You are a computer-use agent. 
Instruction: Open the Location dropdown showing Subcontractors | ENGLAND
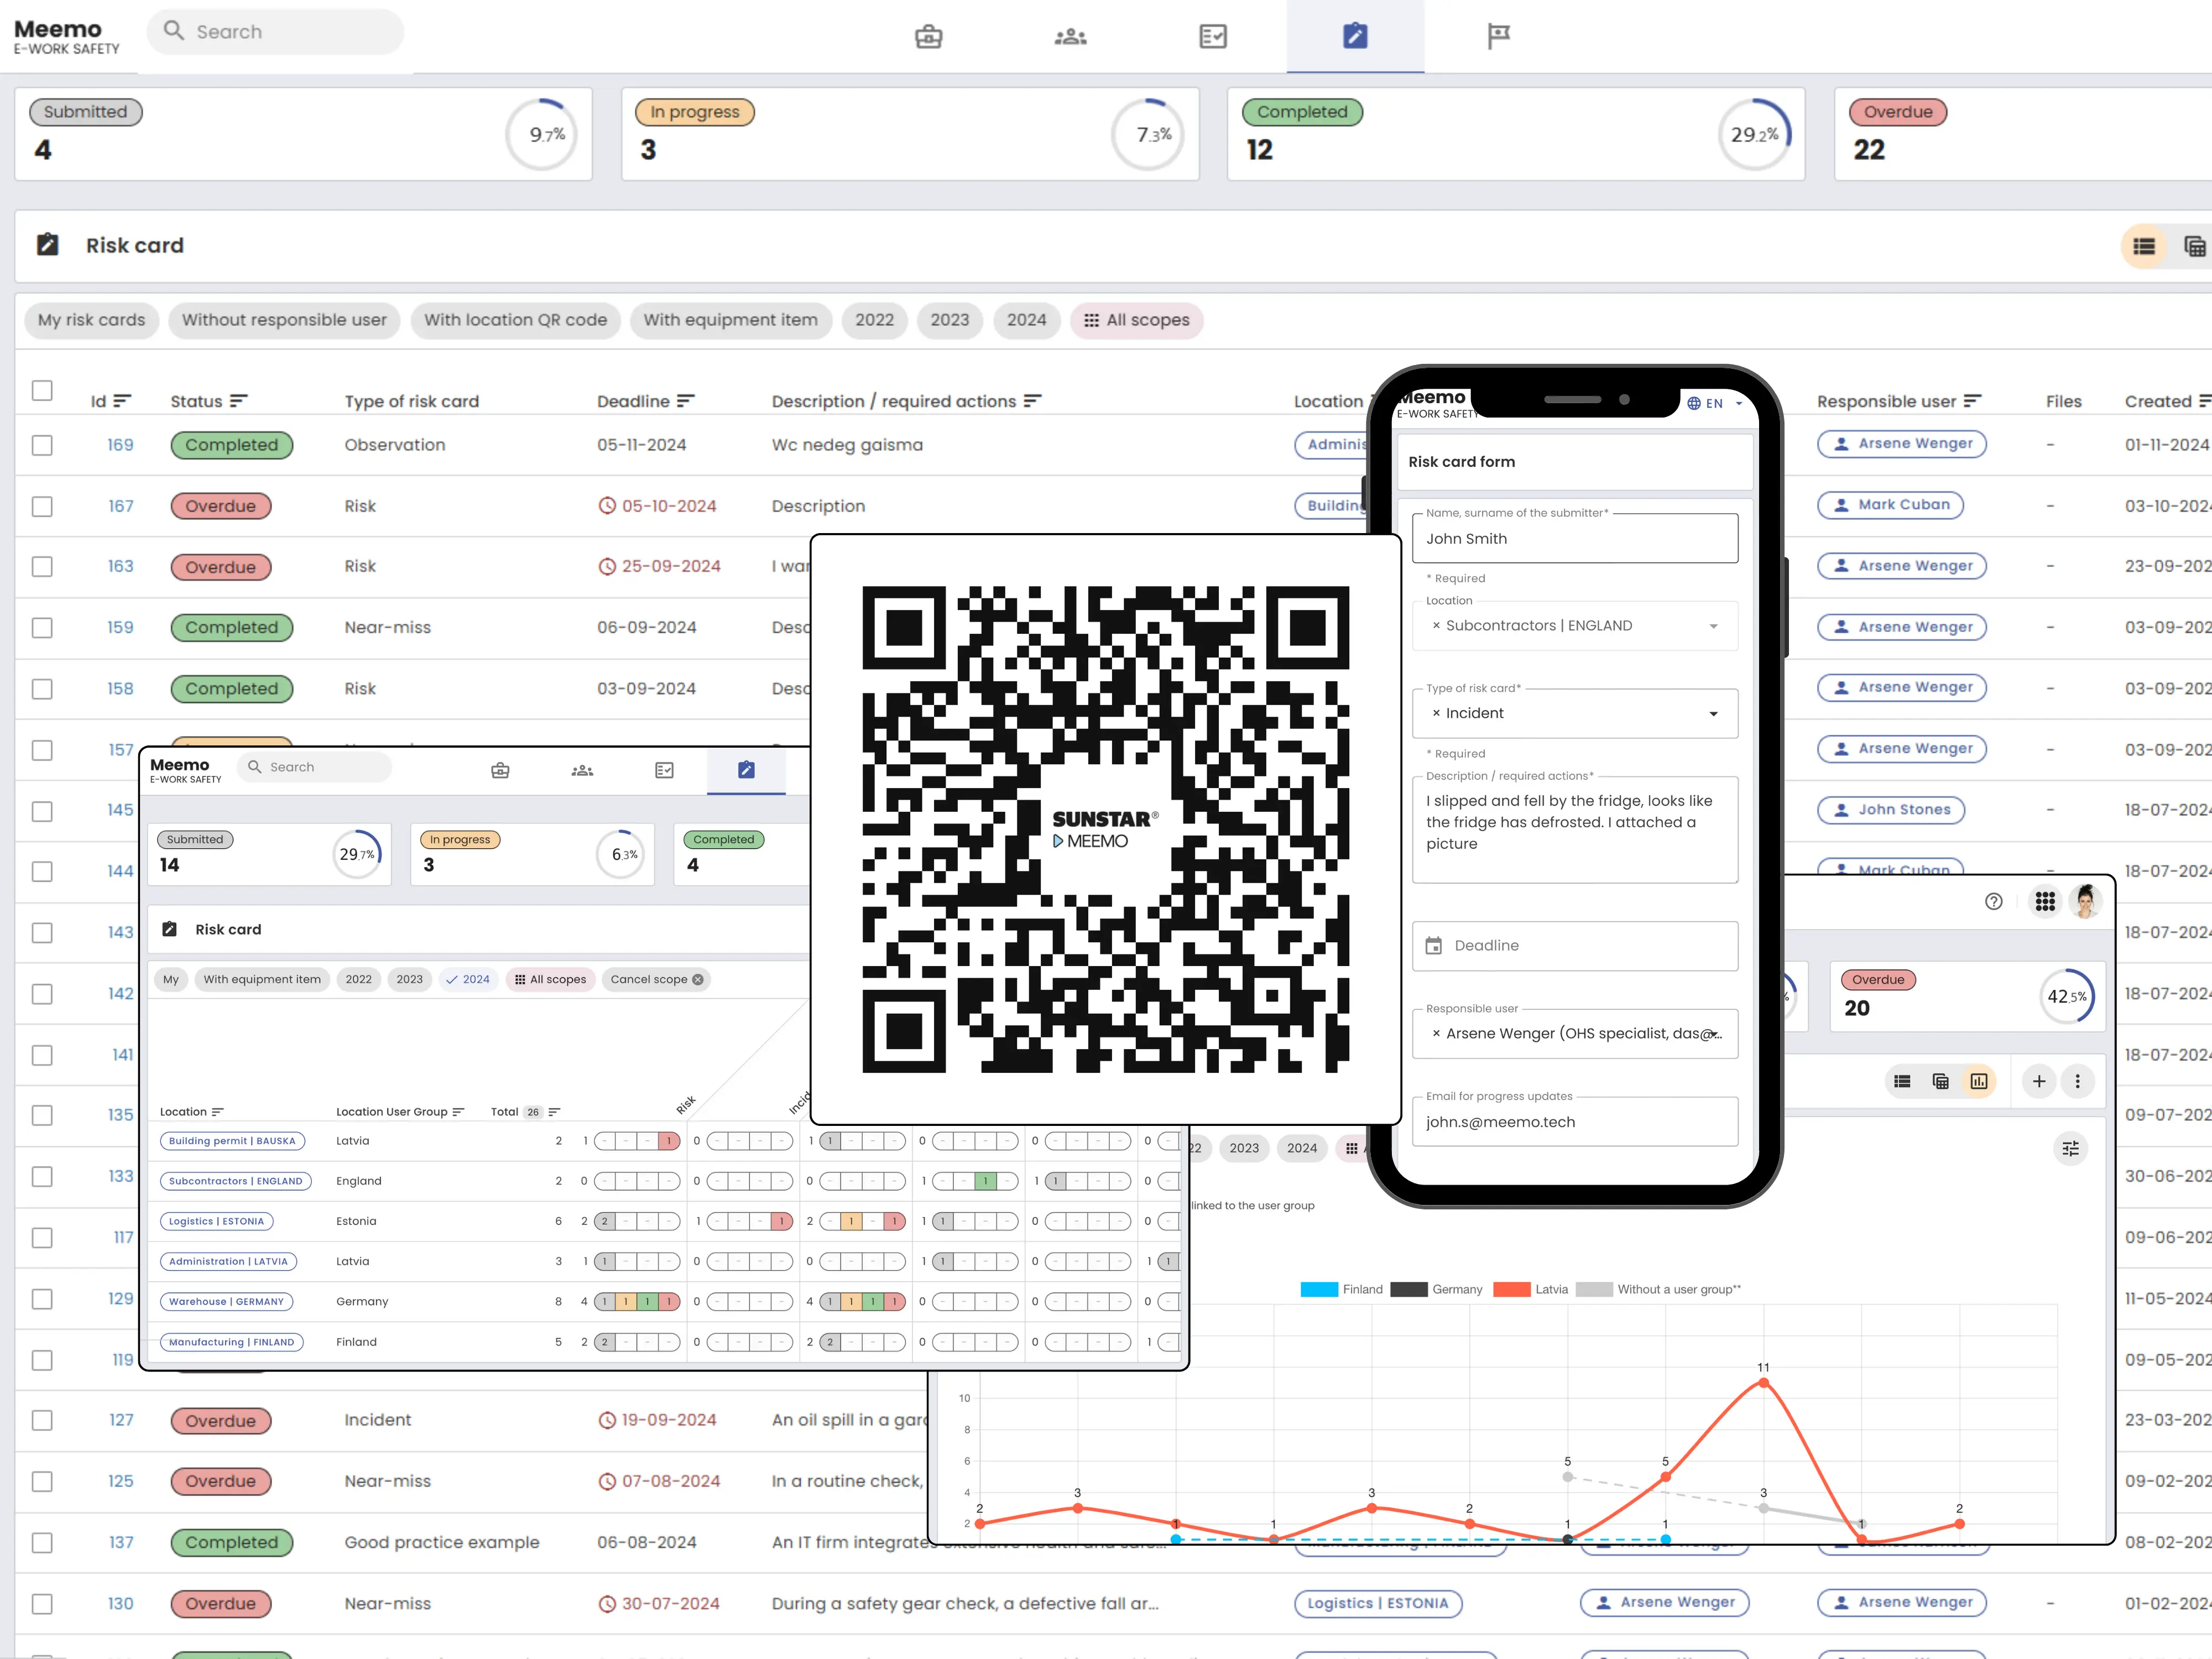[x=1713, y=626]
